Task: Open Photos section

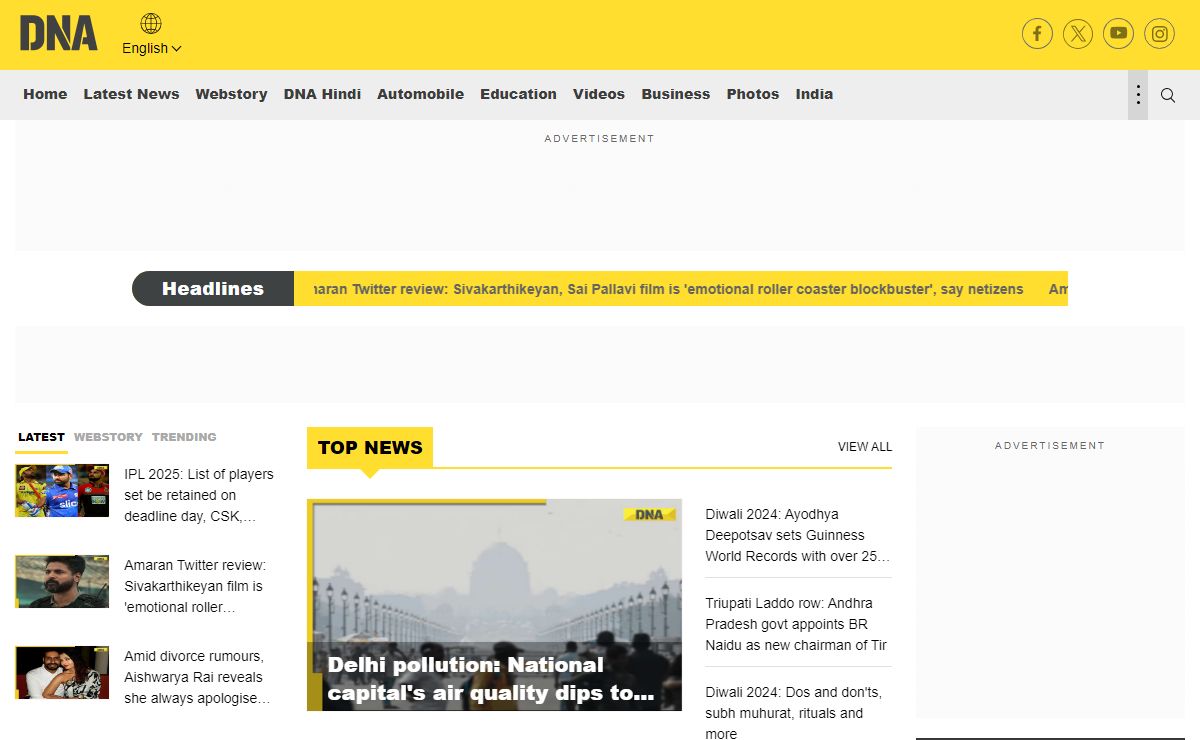Action: (x=753, y=94)
